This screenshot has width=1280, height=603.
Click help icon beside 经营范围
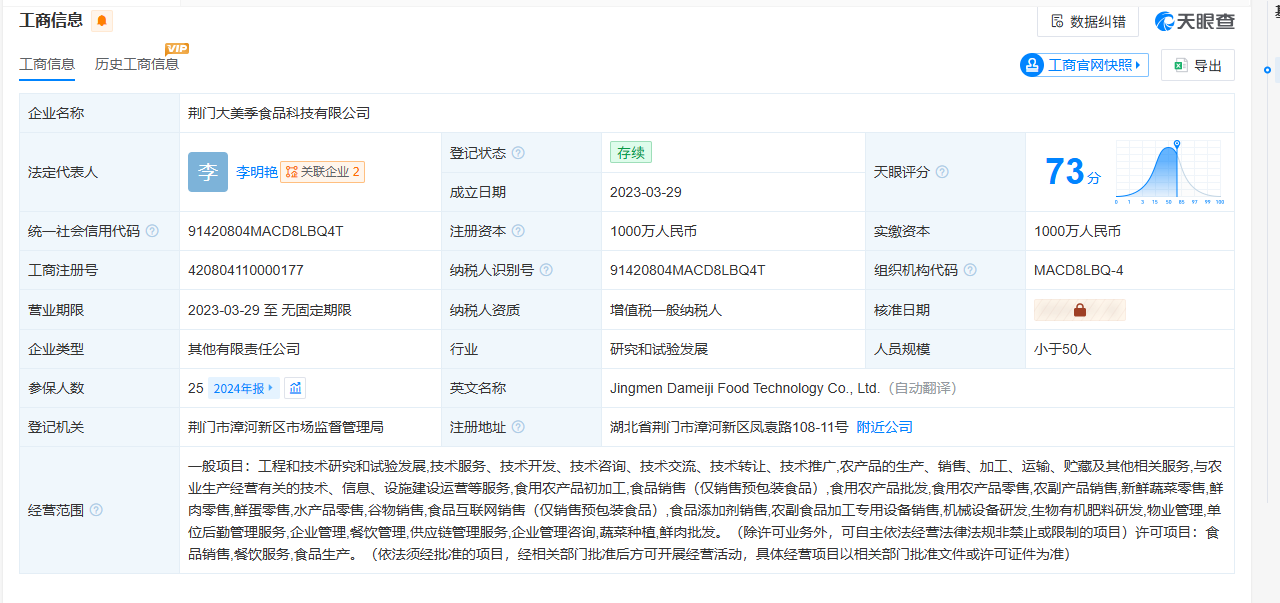pos(96,510)
